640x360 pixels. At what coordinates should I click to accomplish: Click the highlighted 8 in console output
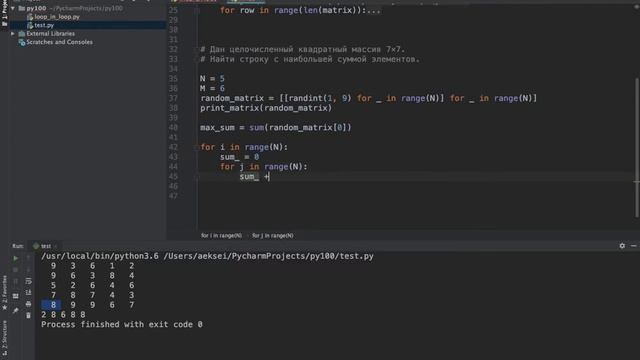point(53,305)
